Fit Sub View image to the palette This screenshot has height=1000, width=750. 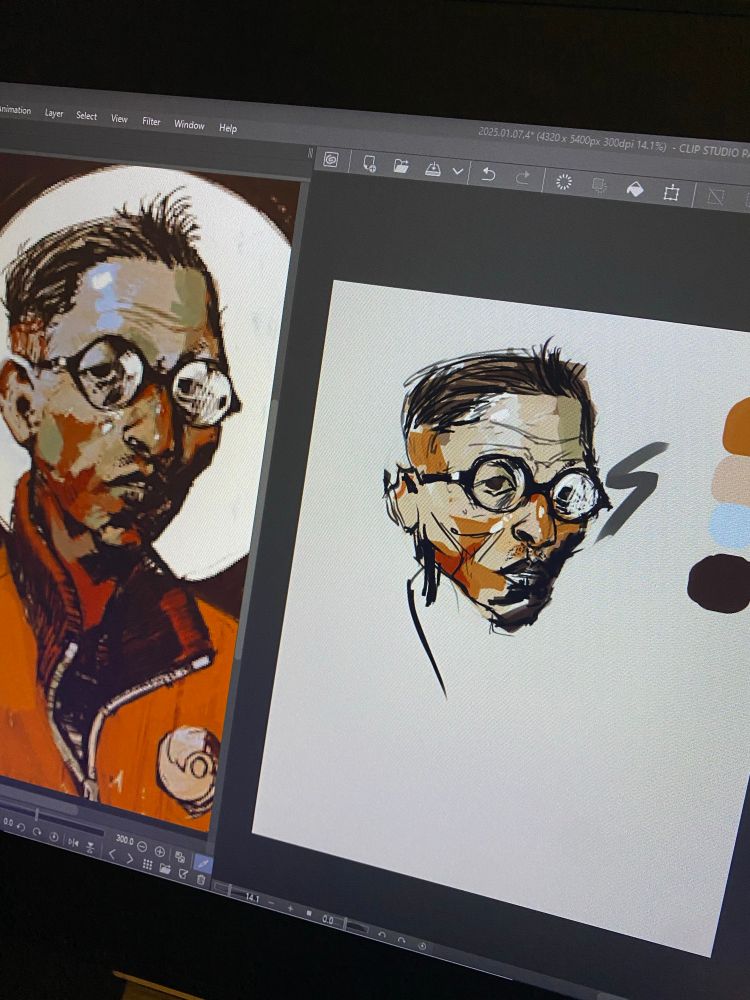(180, 857)
